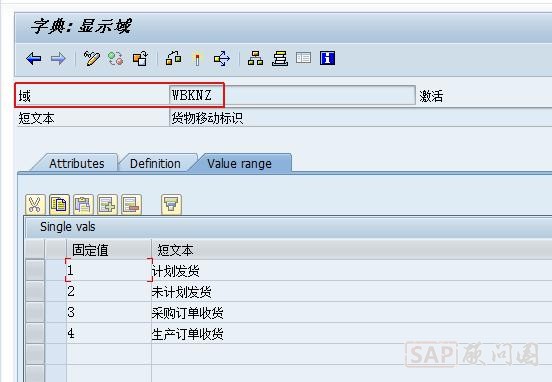Click the Active/Inactive toggle icon
This screenshot has height=382, width=552.
tap(115, 58)
